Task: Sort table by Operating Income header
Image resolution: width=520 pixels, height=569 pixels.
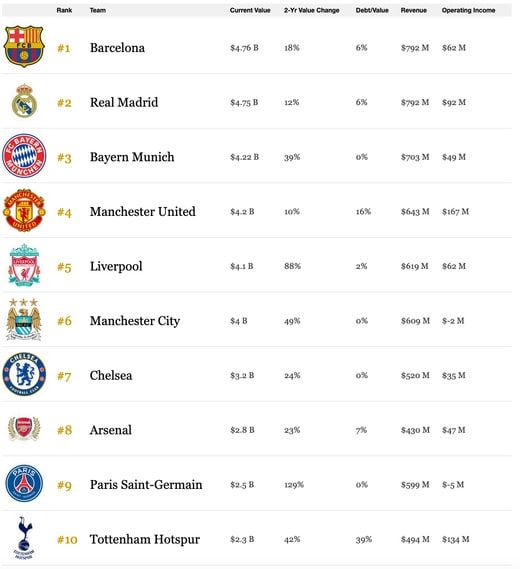Action: click(468, 10)
